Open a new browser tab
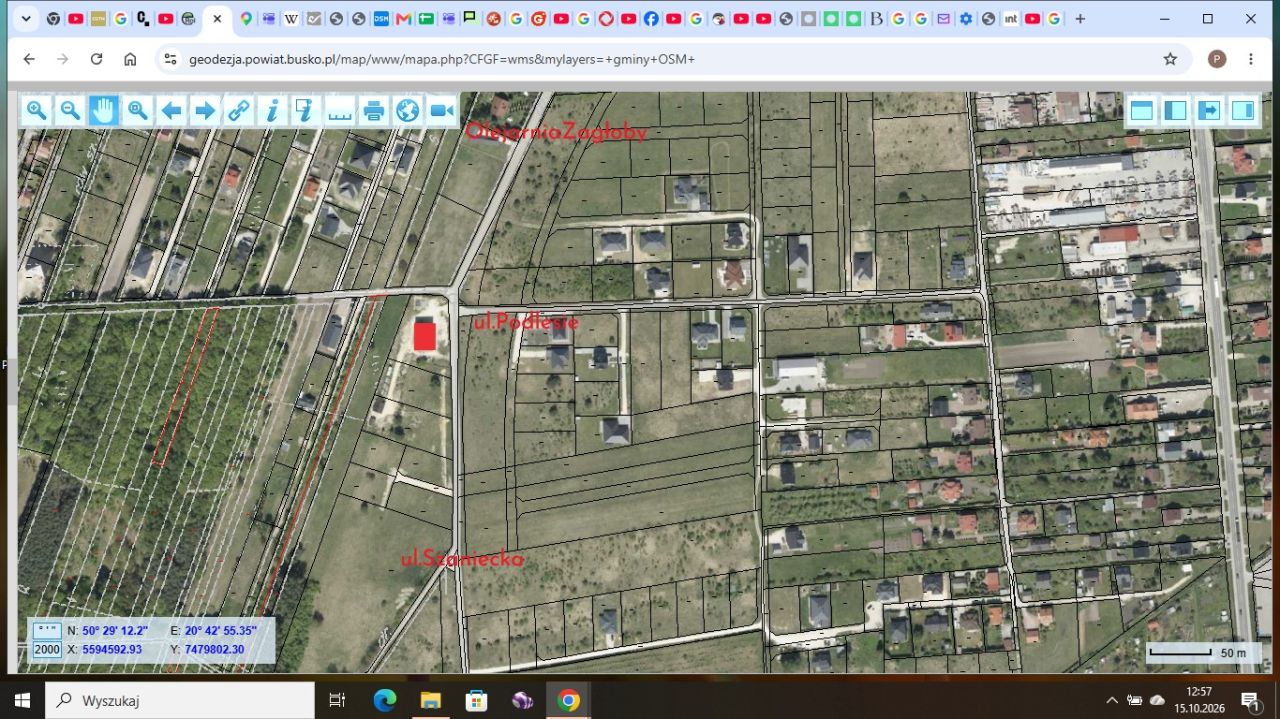 (x=1080, y=18)
